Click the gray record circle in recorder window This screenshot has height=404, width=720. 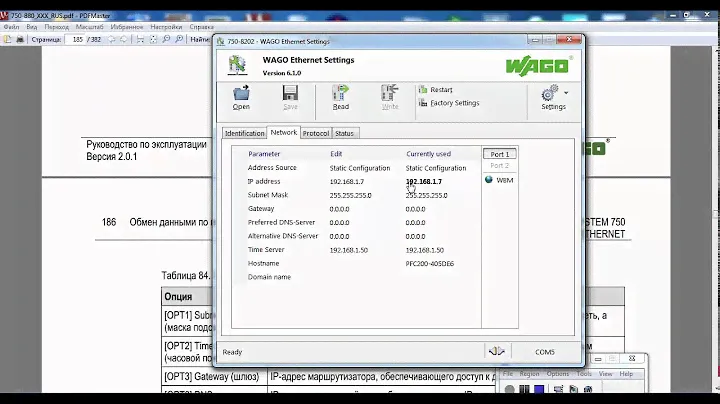click(509, 390)
